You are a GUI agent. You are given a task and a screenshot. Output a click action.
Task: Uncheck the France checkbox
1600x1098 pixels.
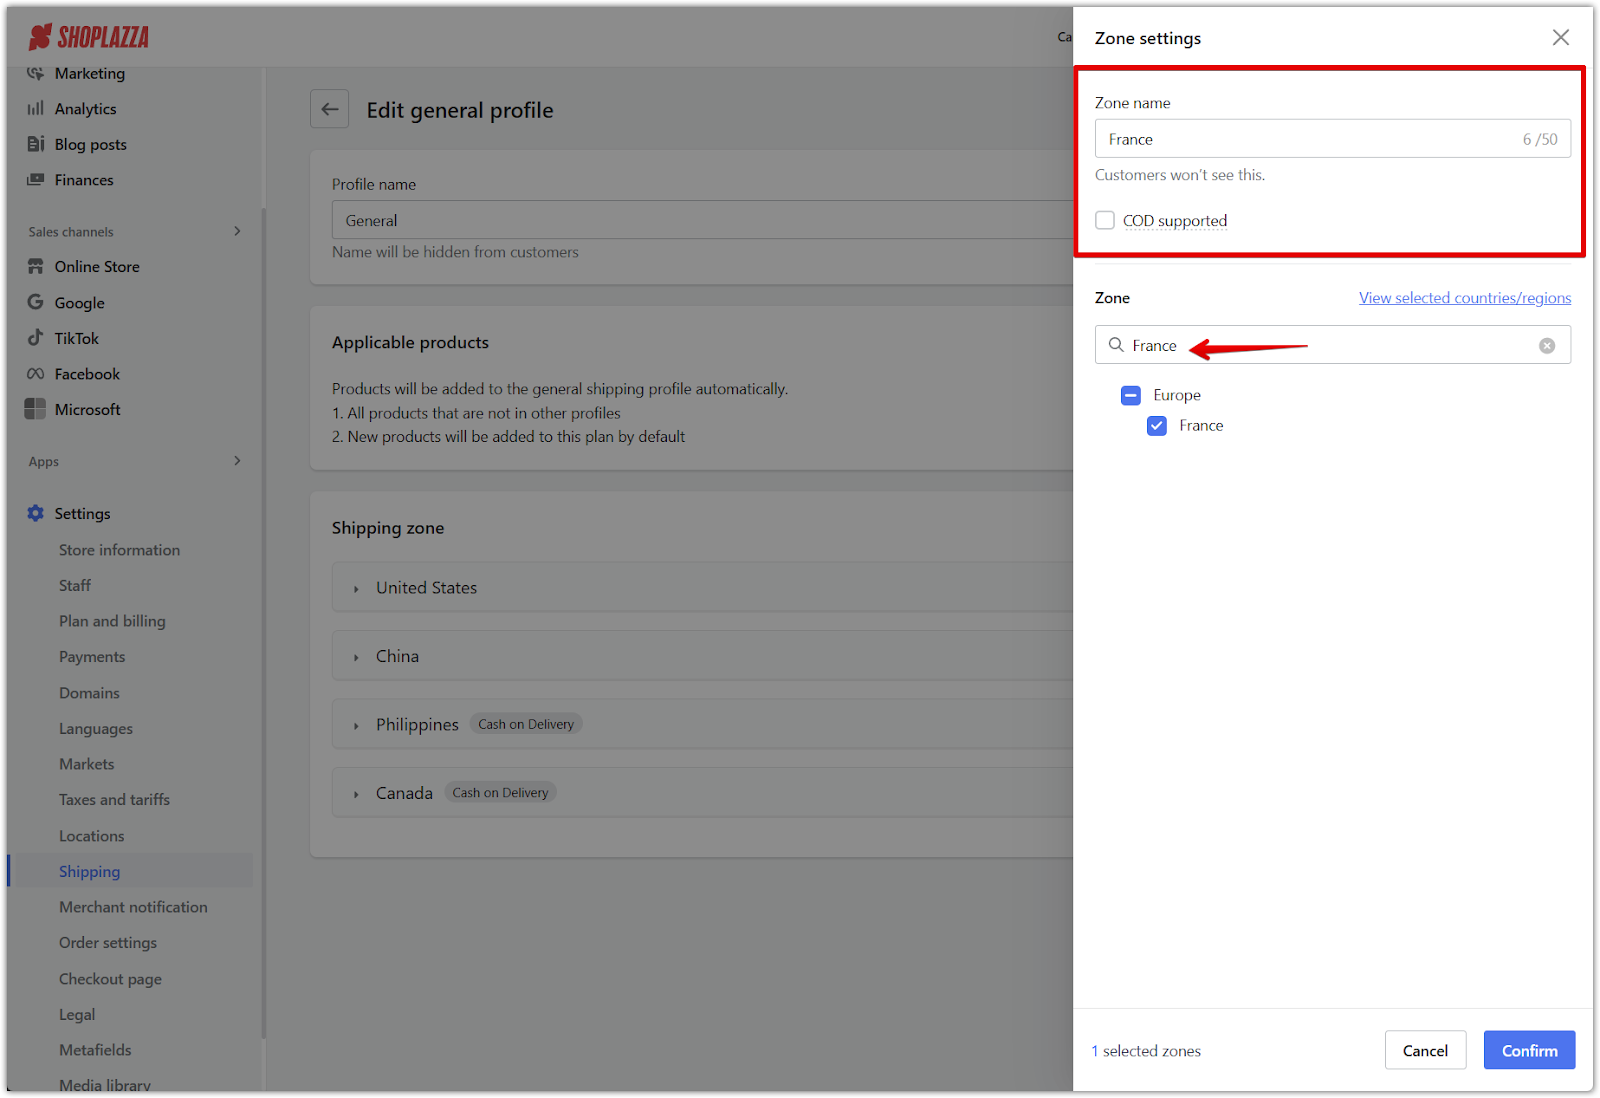(1157, 426)
